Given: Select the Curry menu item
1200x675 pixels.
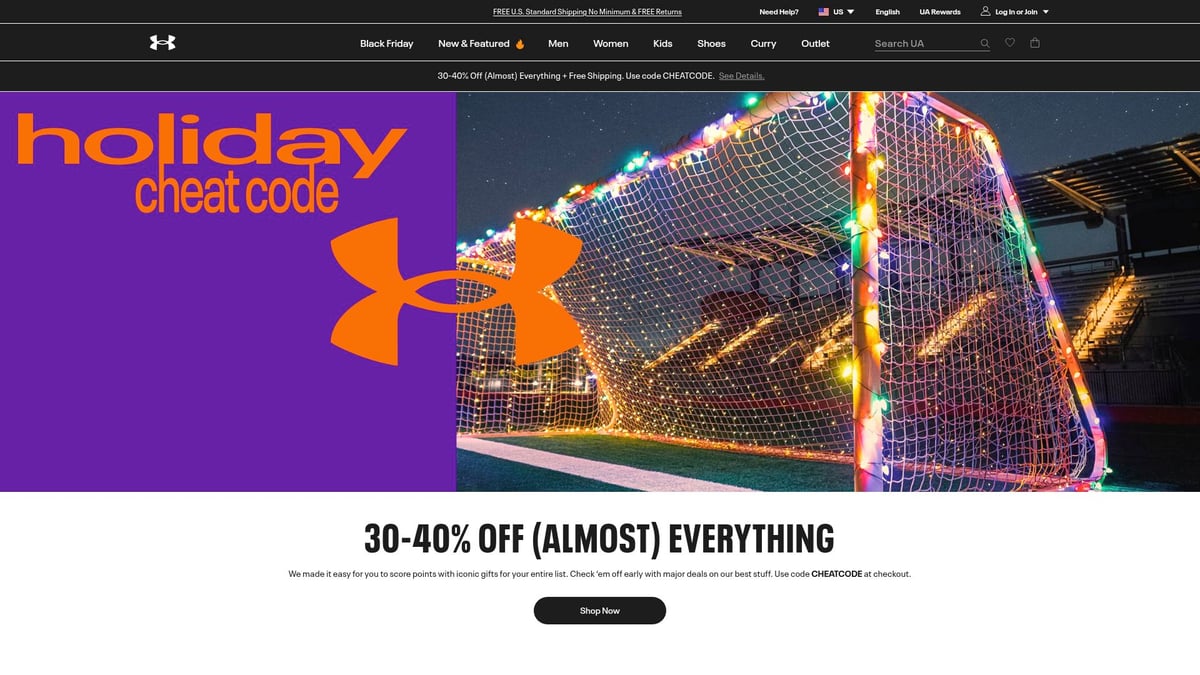Looking at the screenshot, I should (x=763, y=43).
